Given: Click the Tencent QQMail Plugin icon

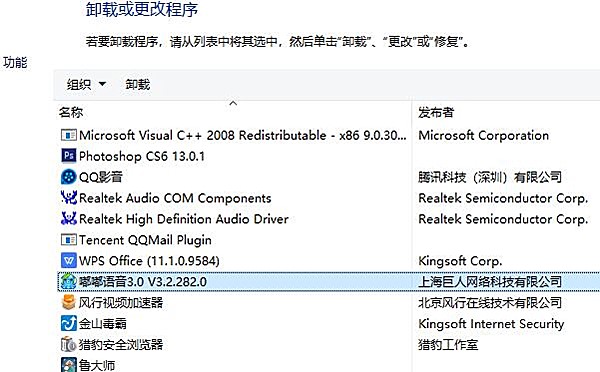Looking at the screenshot, I should pos(68,240).
